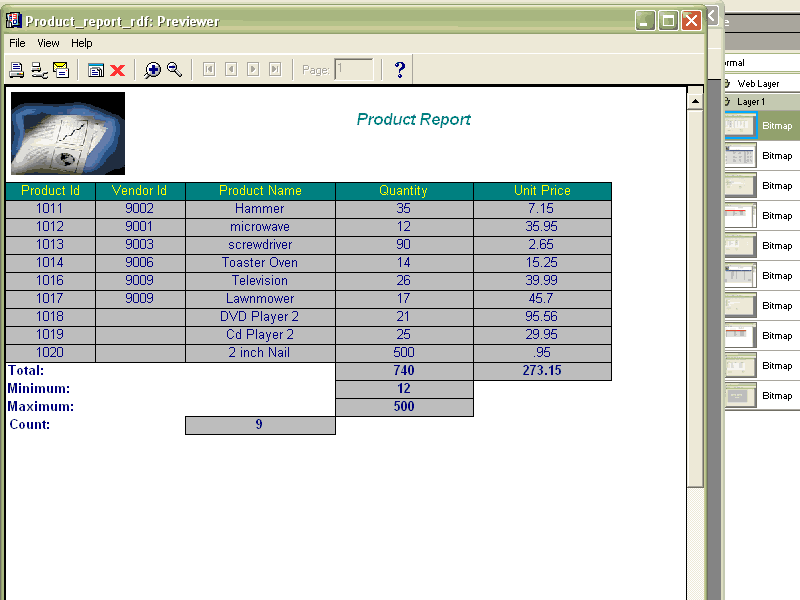Screen dimensions: 800x600
Task: Zoom in with the magnifier plus icon
Action: (x=152, y=70)
